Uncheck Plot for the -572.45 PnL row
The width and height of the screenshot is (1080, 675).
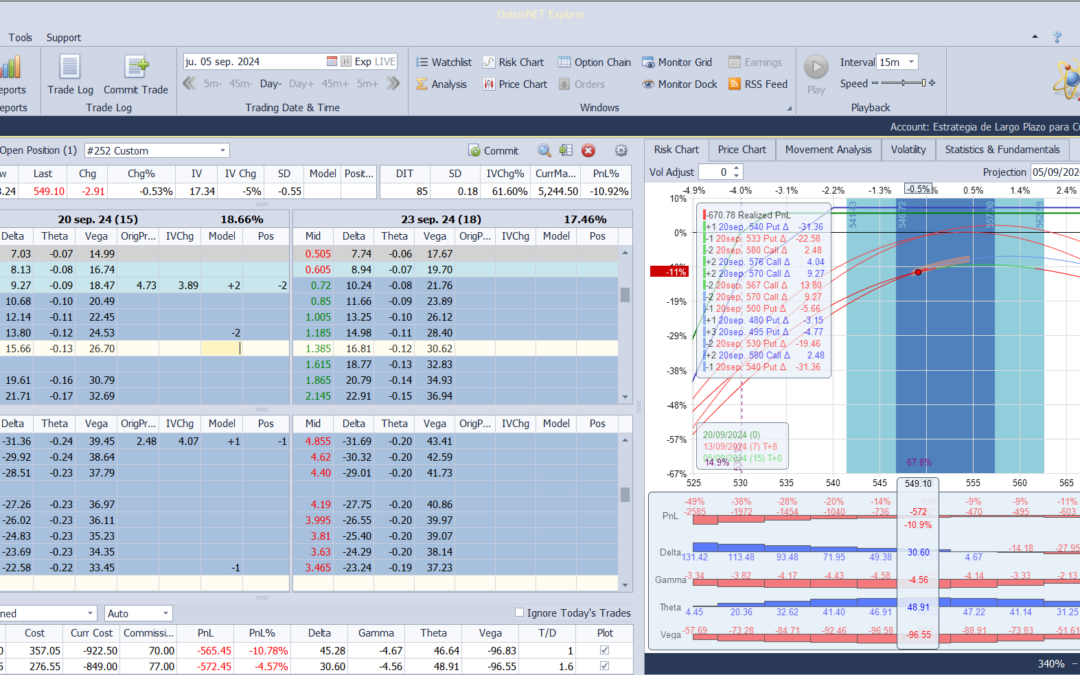point(604,666)
